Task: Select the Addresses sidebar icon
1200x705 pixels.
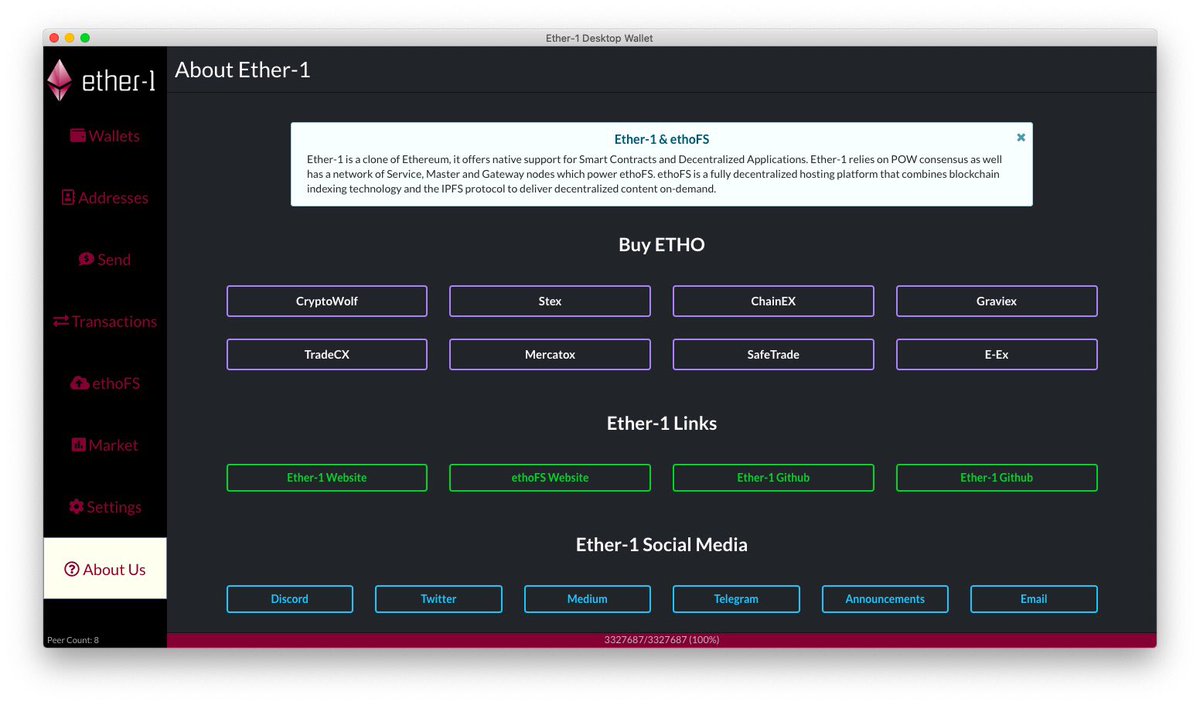Action: (72, 197)
